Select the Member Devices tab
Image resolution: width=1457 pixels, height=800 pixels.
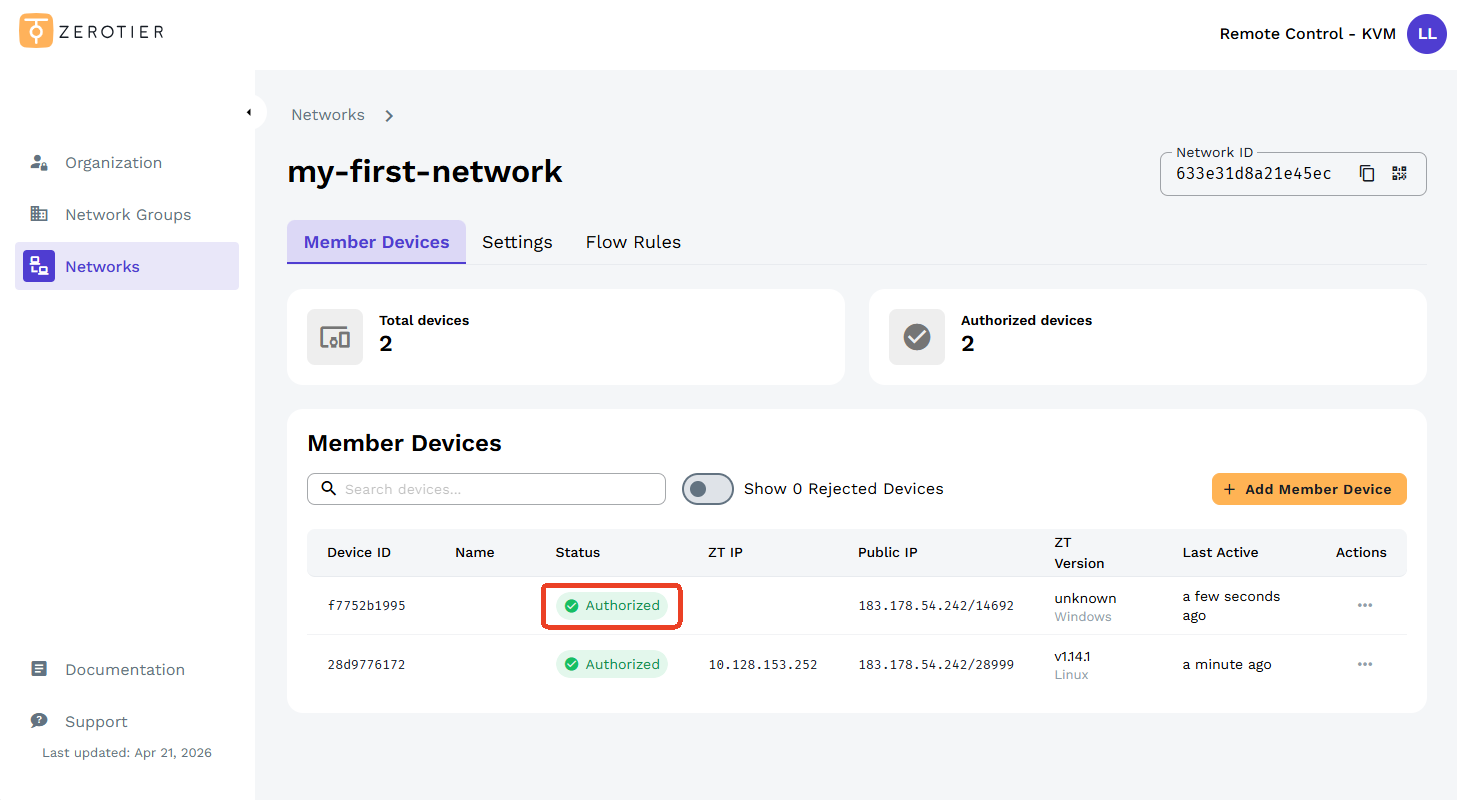coord(376,242)
